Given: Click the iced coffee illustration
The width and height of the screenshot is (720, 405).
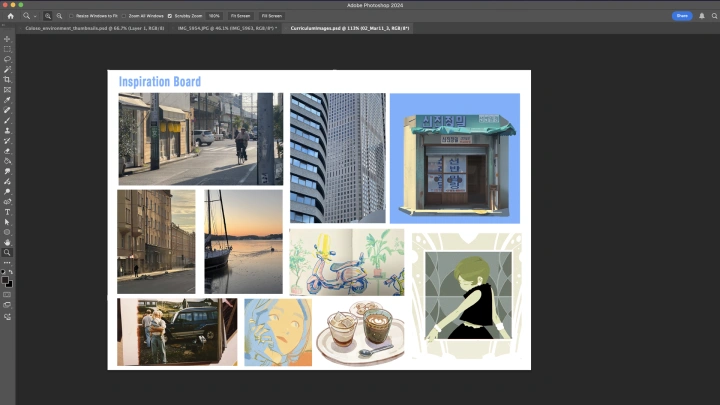Looking at the screenshot, I should [x=360, y=332].
